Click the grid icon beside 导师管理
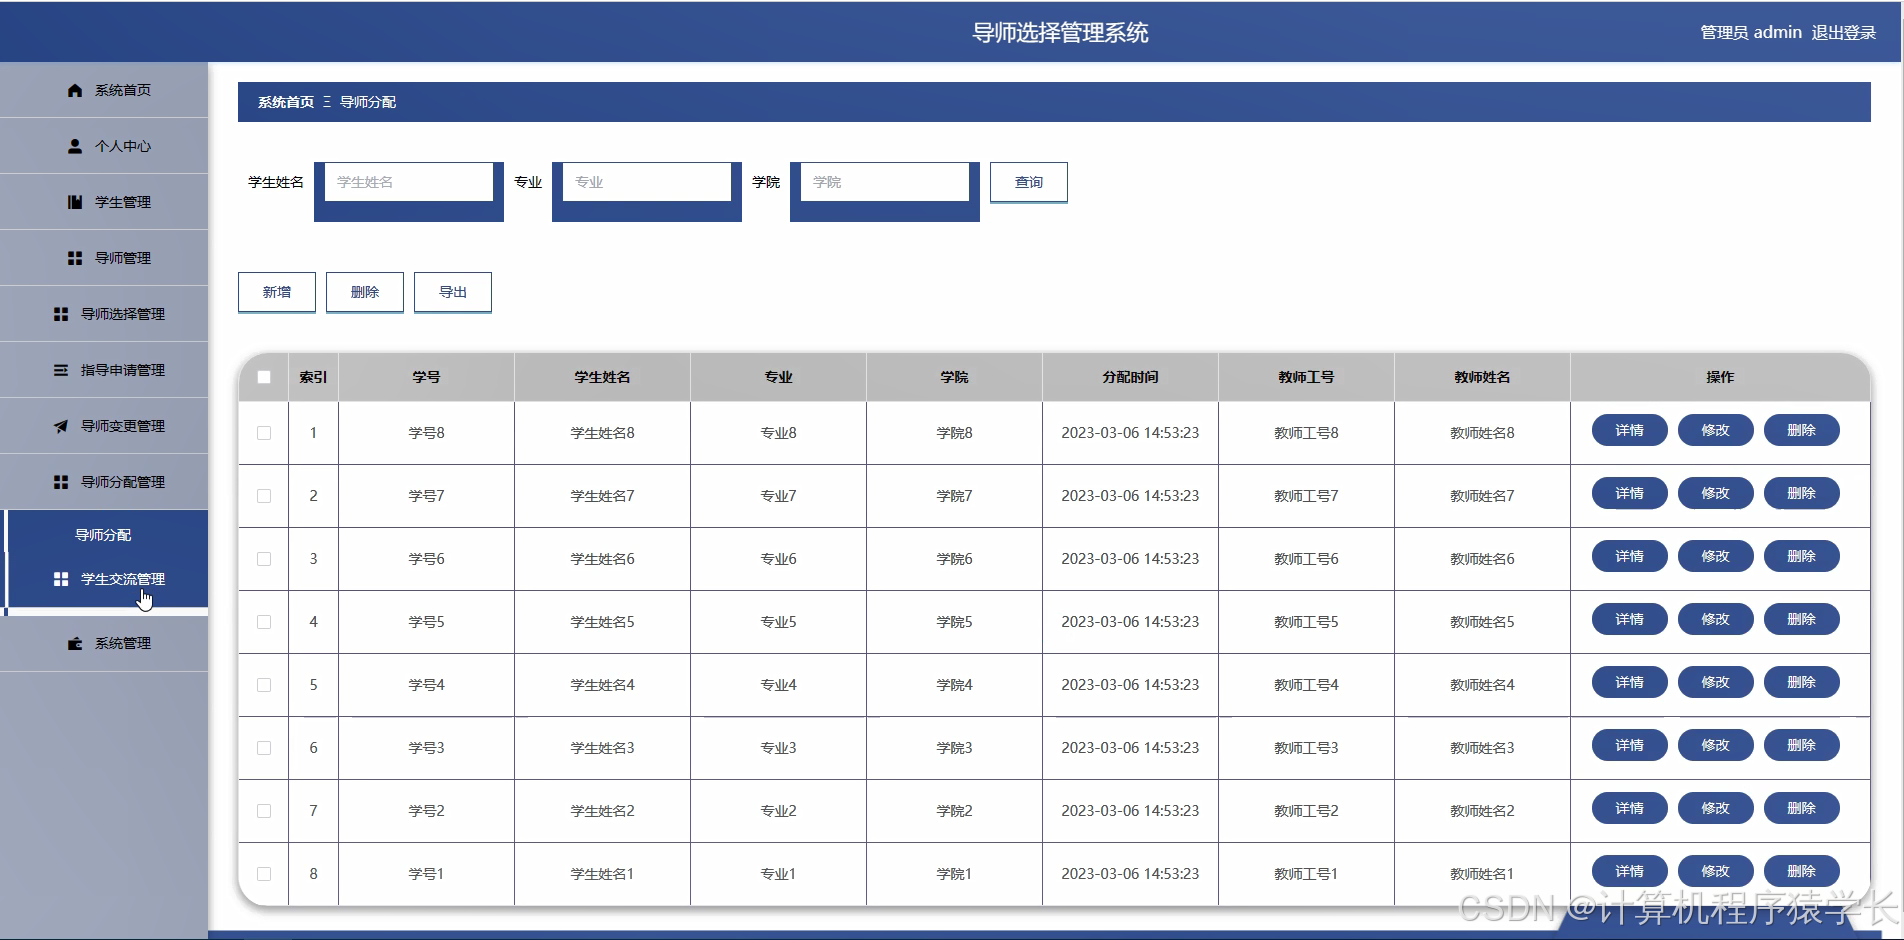 pos(75,258)
